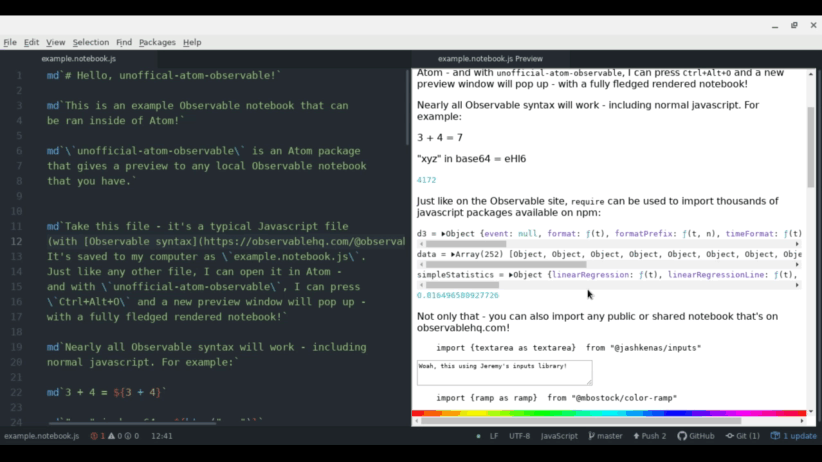822x462 pixels.
Task: Open the Help menu
Action: pyautogui.click(x=192, y=42)
